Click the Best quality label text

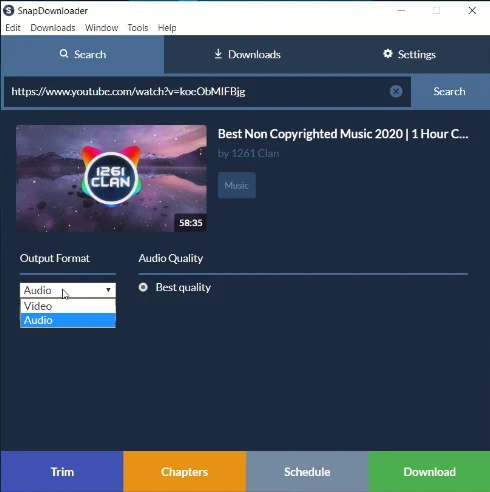[x=183, y=287]
